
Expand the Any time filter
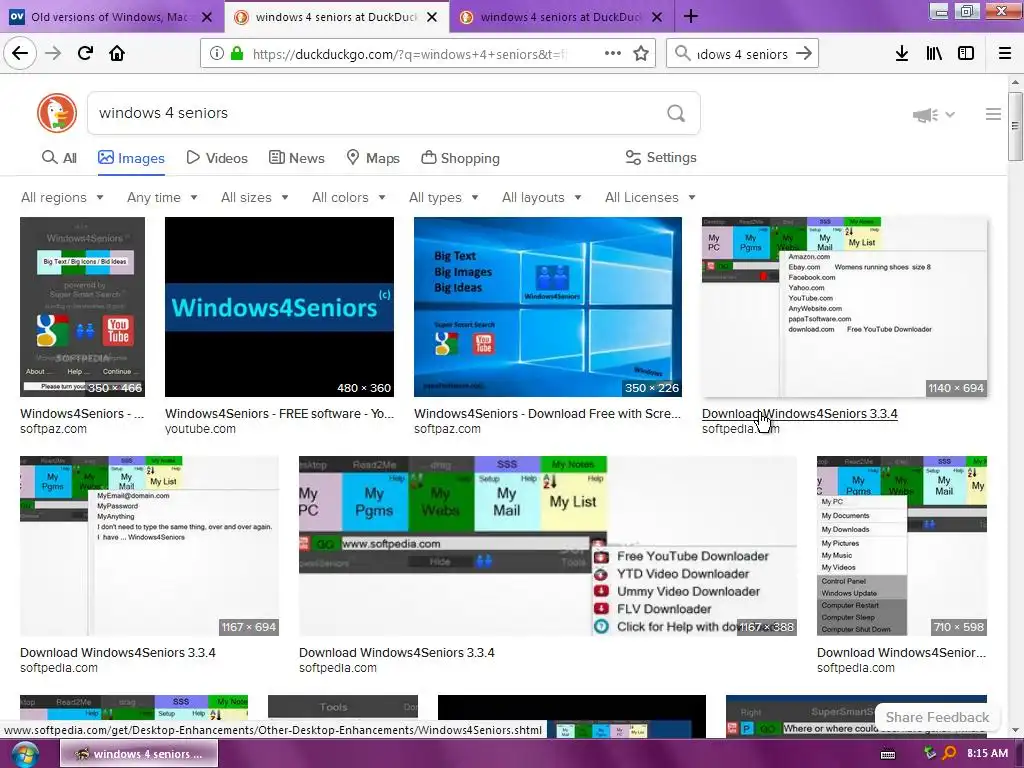(162, 197)
